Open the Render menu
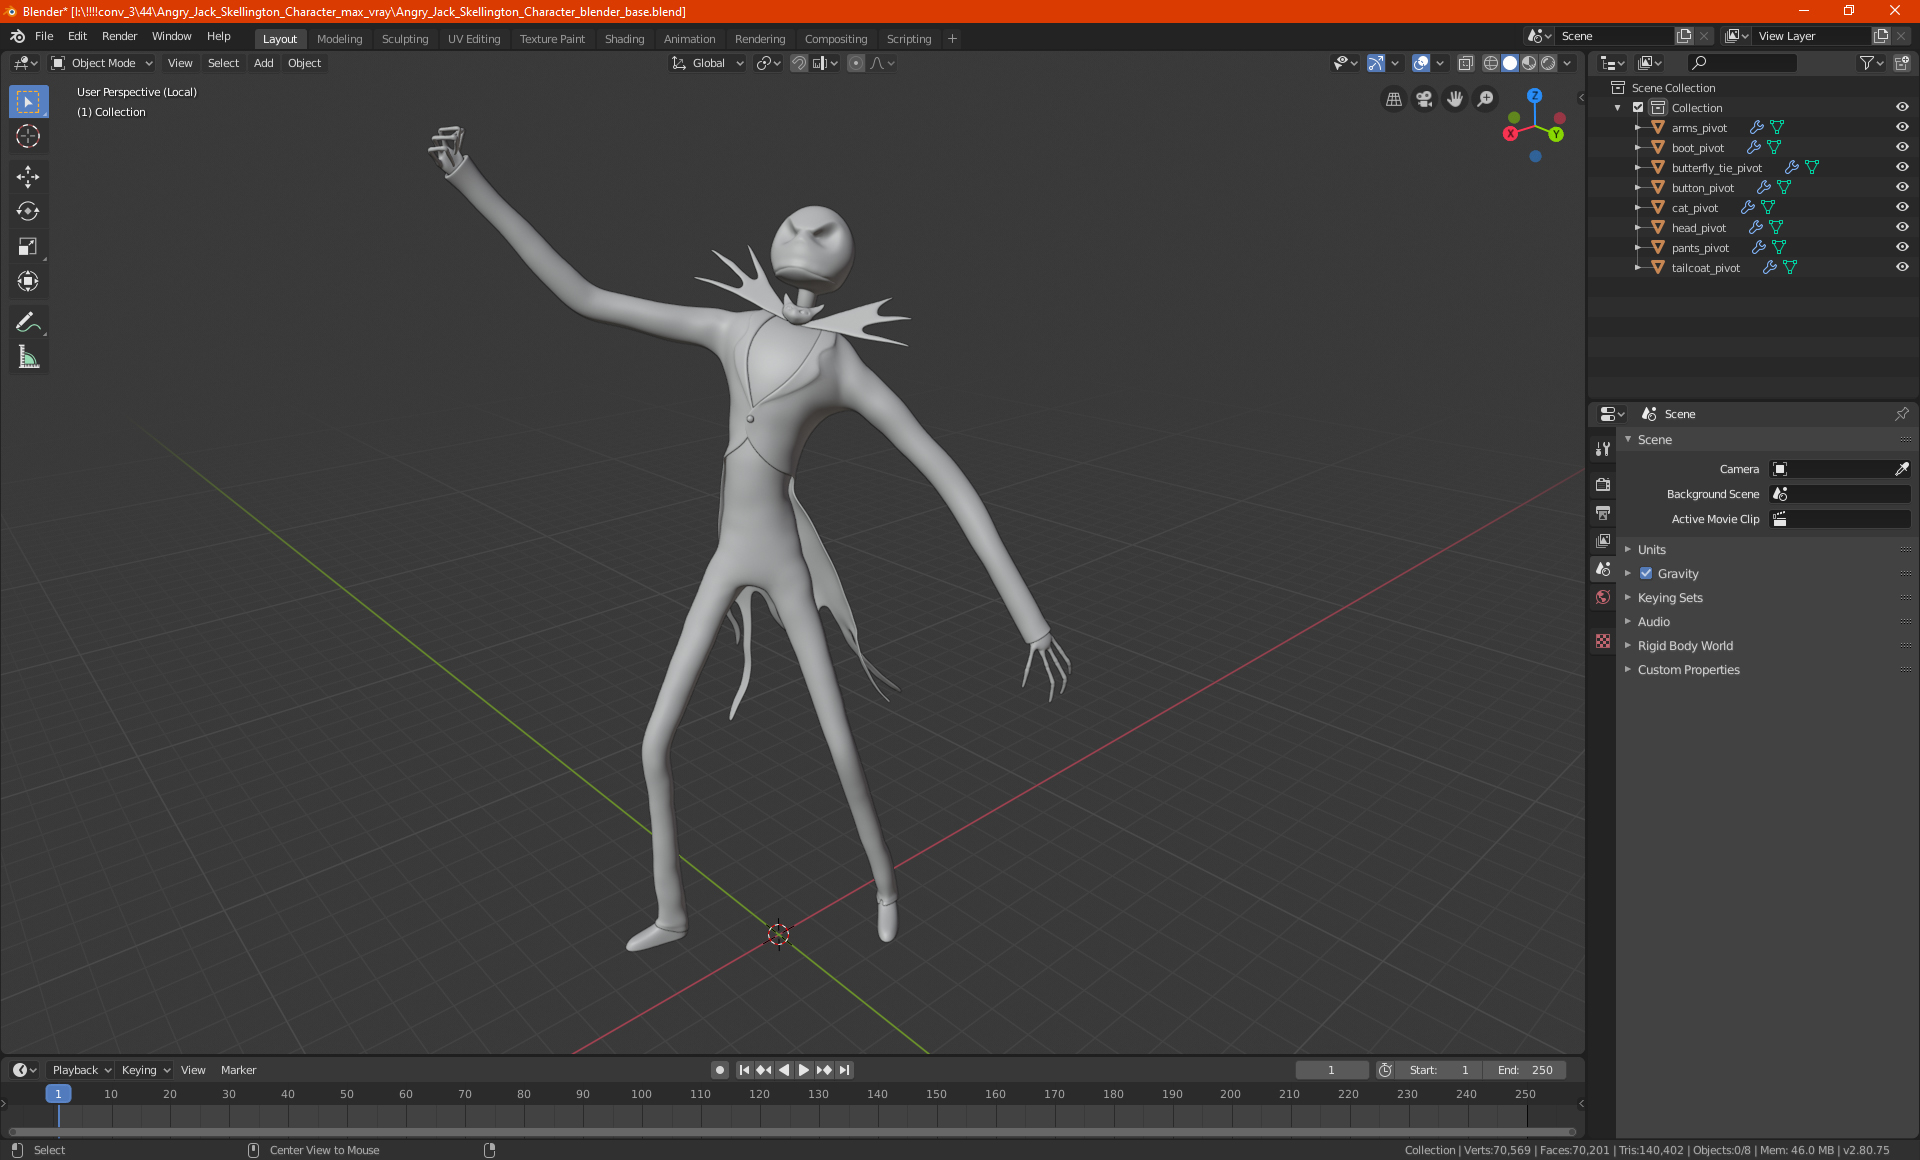This screenshot has height=1160, width=1920. point(119,36)
